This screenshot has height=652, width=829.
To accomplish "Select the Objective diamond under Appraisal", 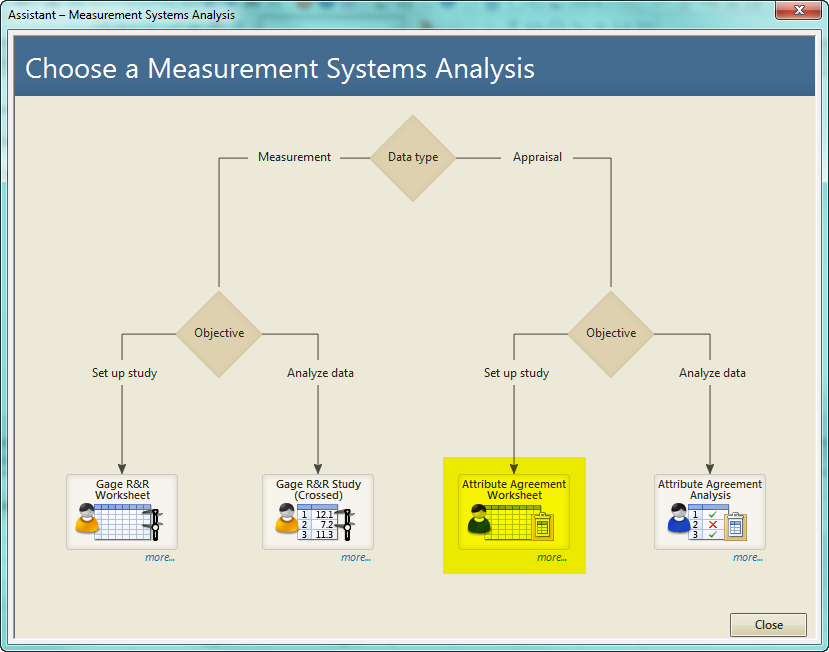I will tap(611, 334).
